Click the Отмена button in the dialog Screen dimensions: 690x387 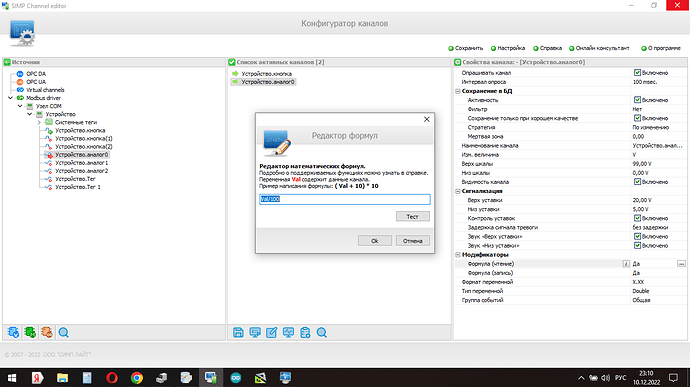point(412,241)
